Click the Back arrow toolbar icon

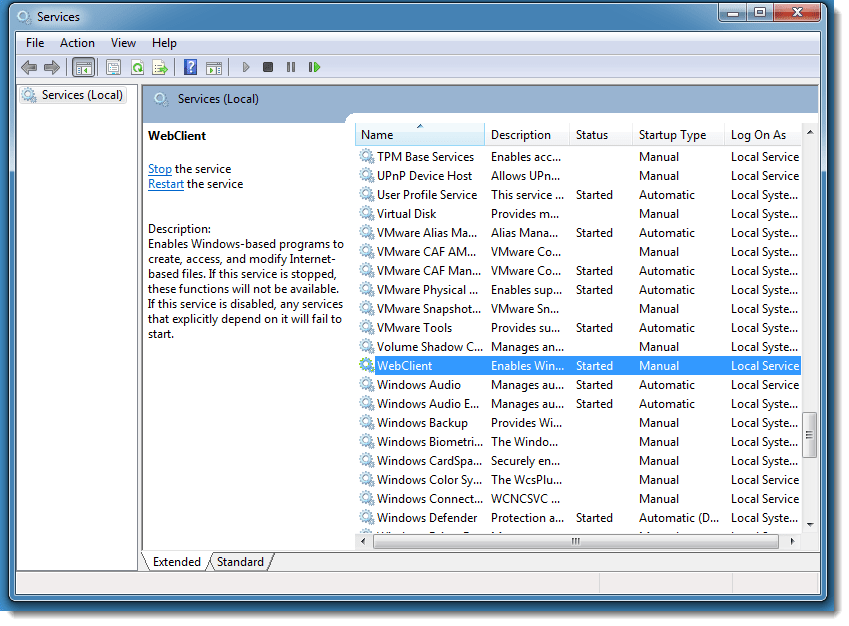[x=29, y=67]
